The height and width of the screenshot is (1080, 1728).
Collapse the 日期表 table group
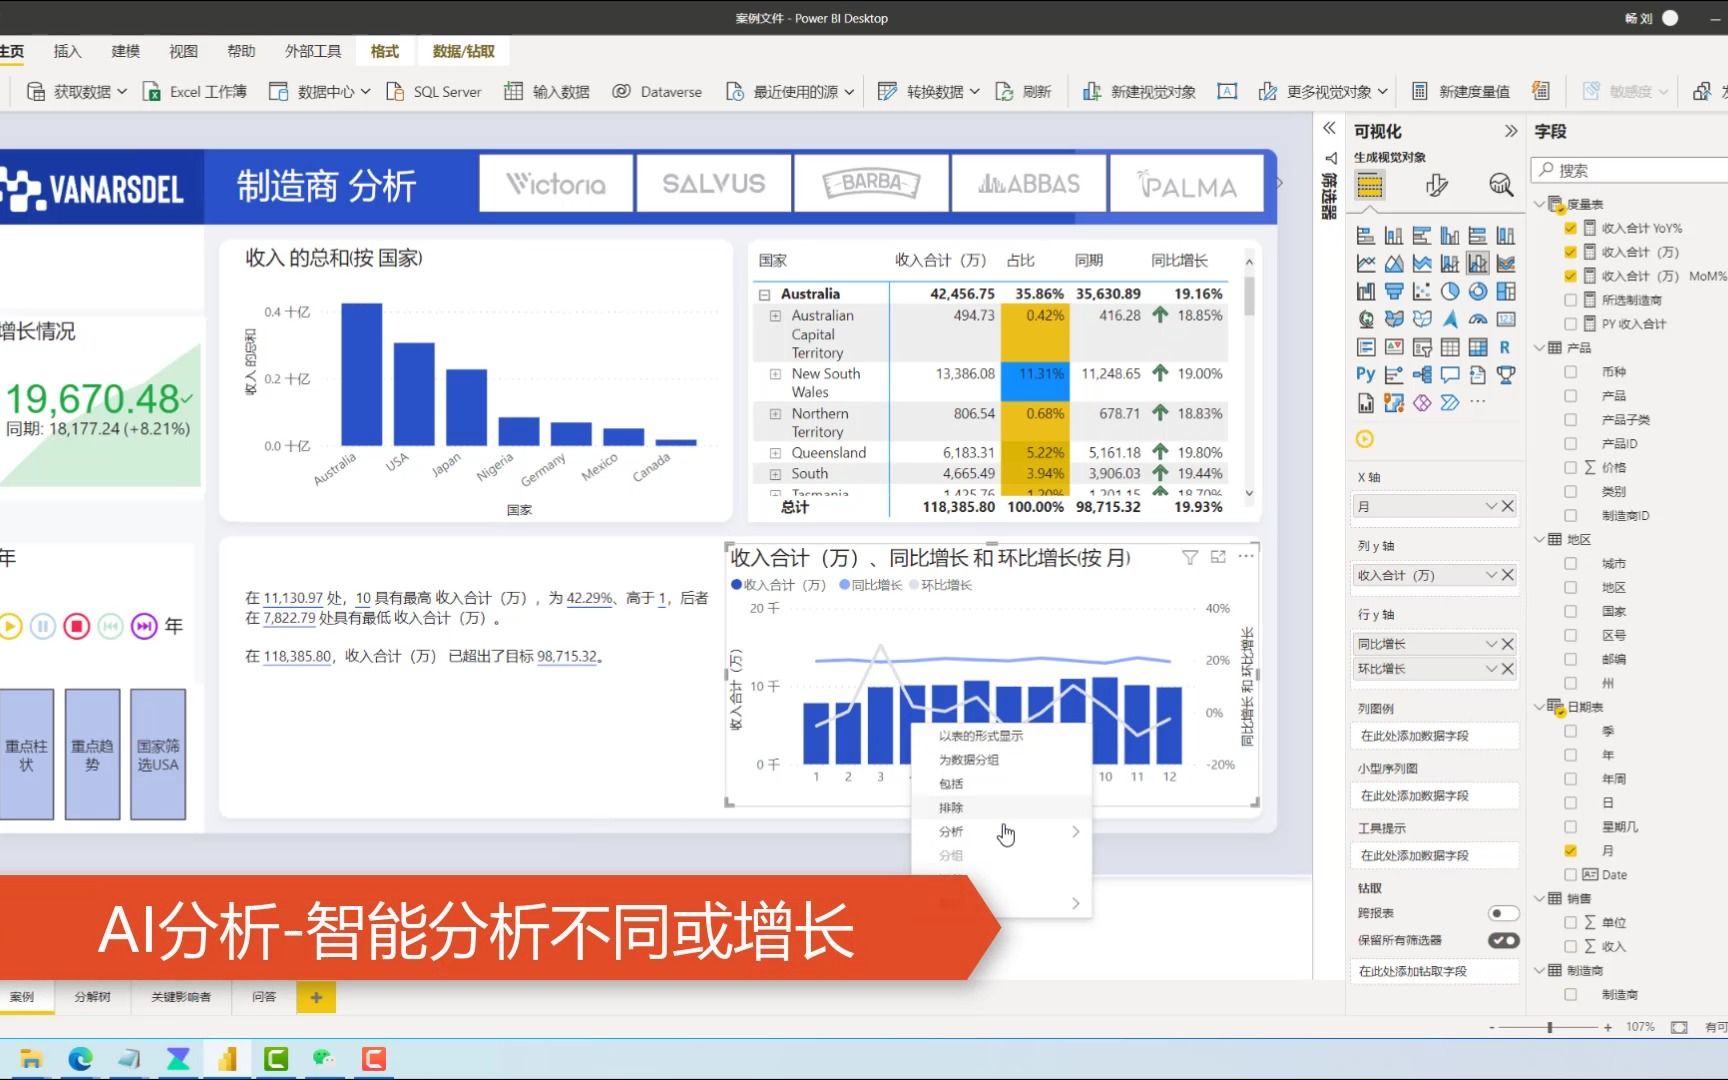(x=1540, y=707)
